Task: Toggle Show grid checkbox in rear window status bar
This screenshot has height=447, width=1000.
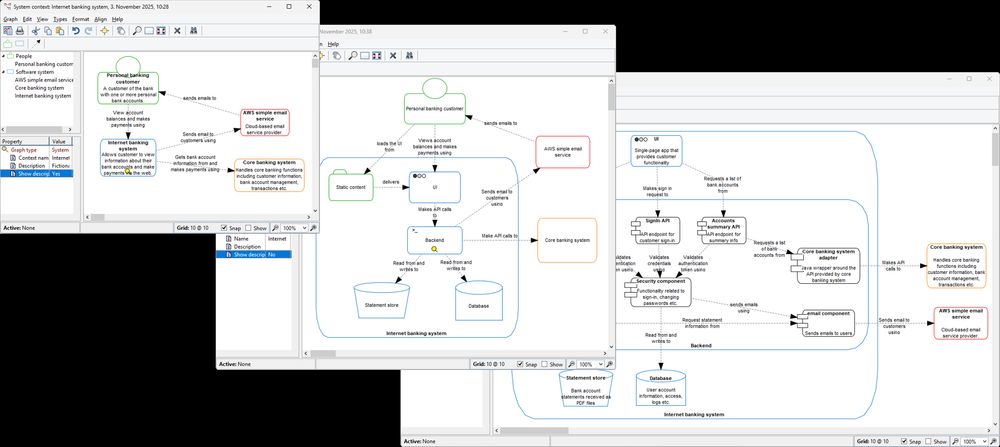Action: click(929, 441)
